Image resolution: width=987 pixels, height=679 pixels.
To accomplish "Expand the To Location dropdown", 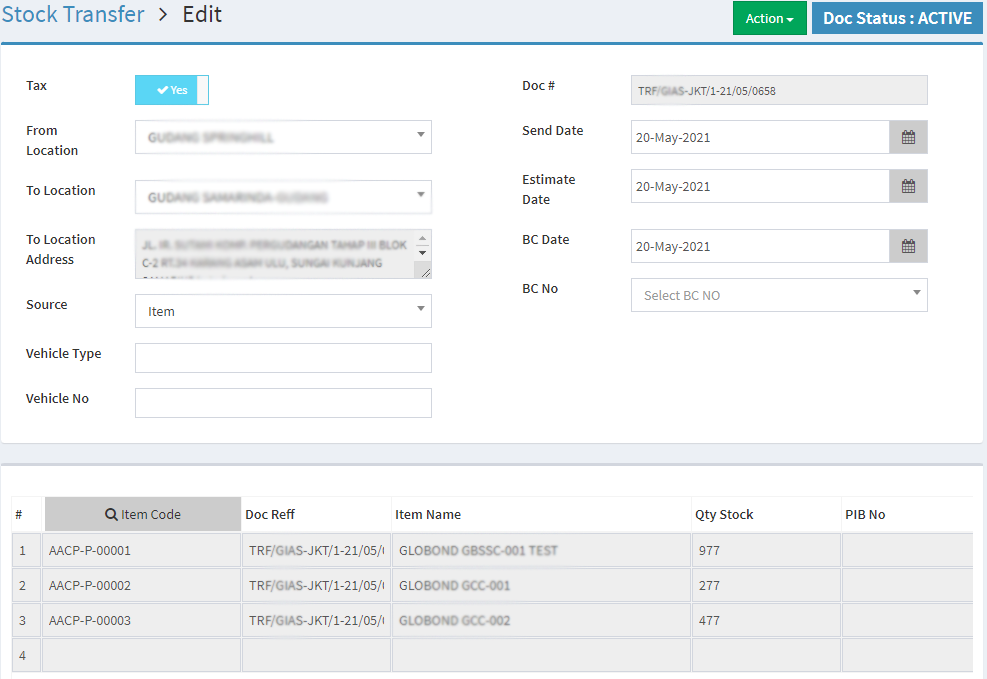I will pos(283,197).
